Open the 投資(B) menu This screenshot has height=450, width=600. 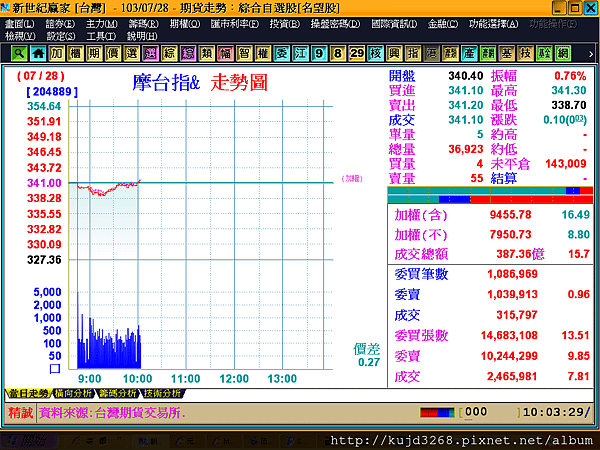285,24
